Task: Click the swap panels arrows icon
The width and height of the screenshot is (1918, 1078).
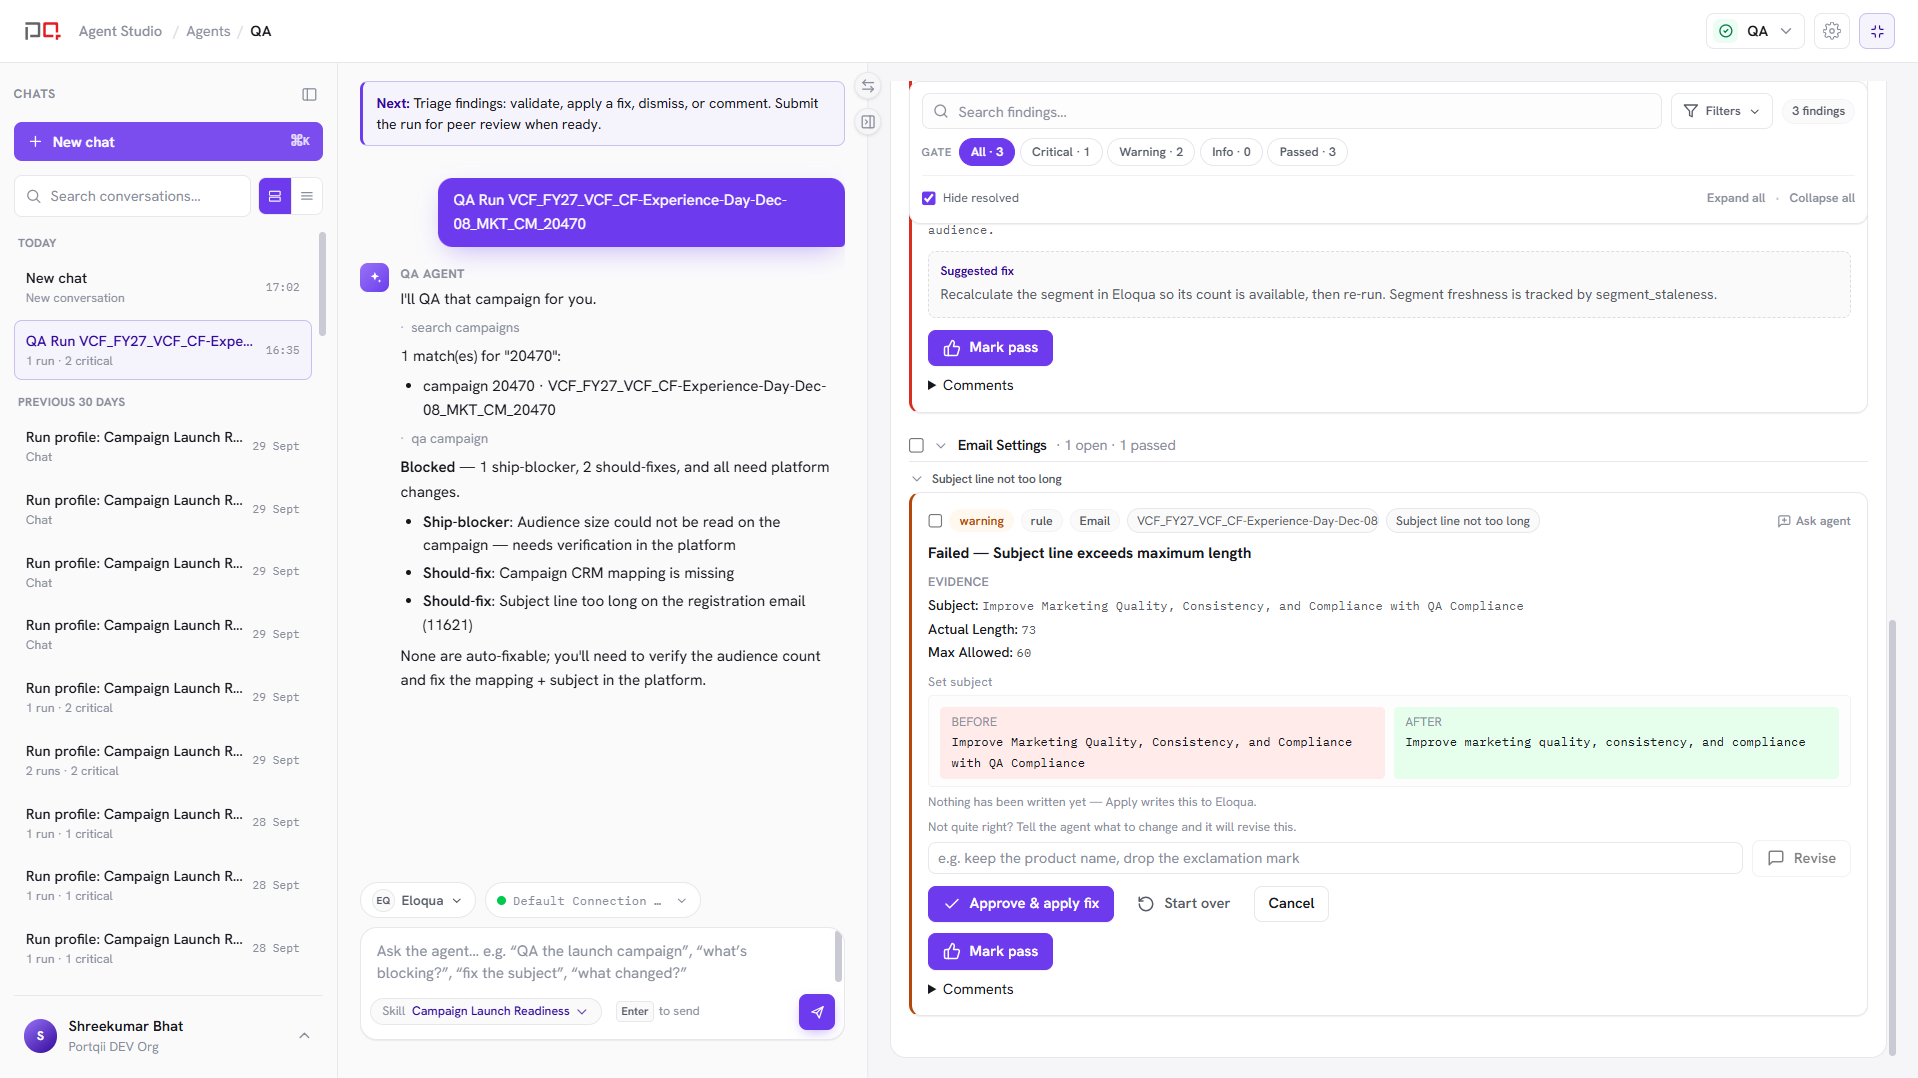Action: click(x=868, y=86)
